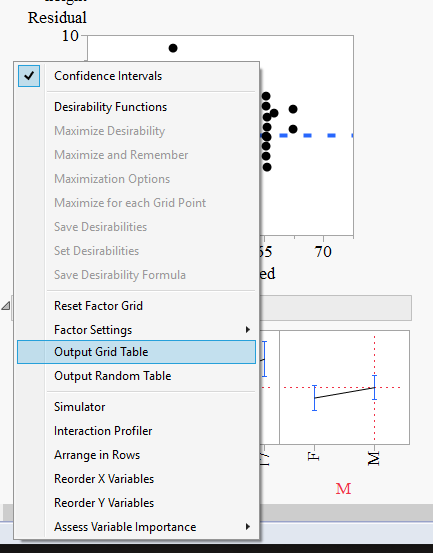This screenshot has width=433, height=553.
Task: Enable the Interaction Profiler
Action: [103, 431]
